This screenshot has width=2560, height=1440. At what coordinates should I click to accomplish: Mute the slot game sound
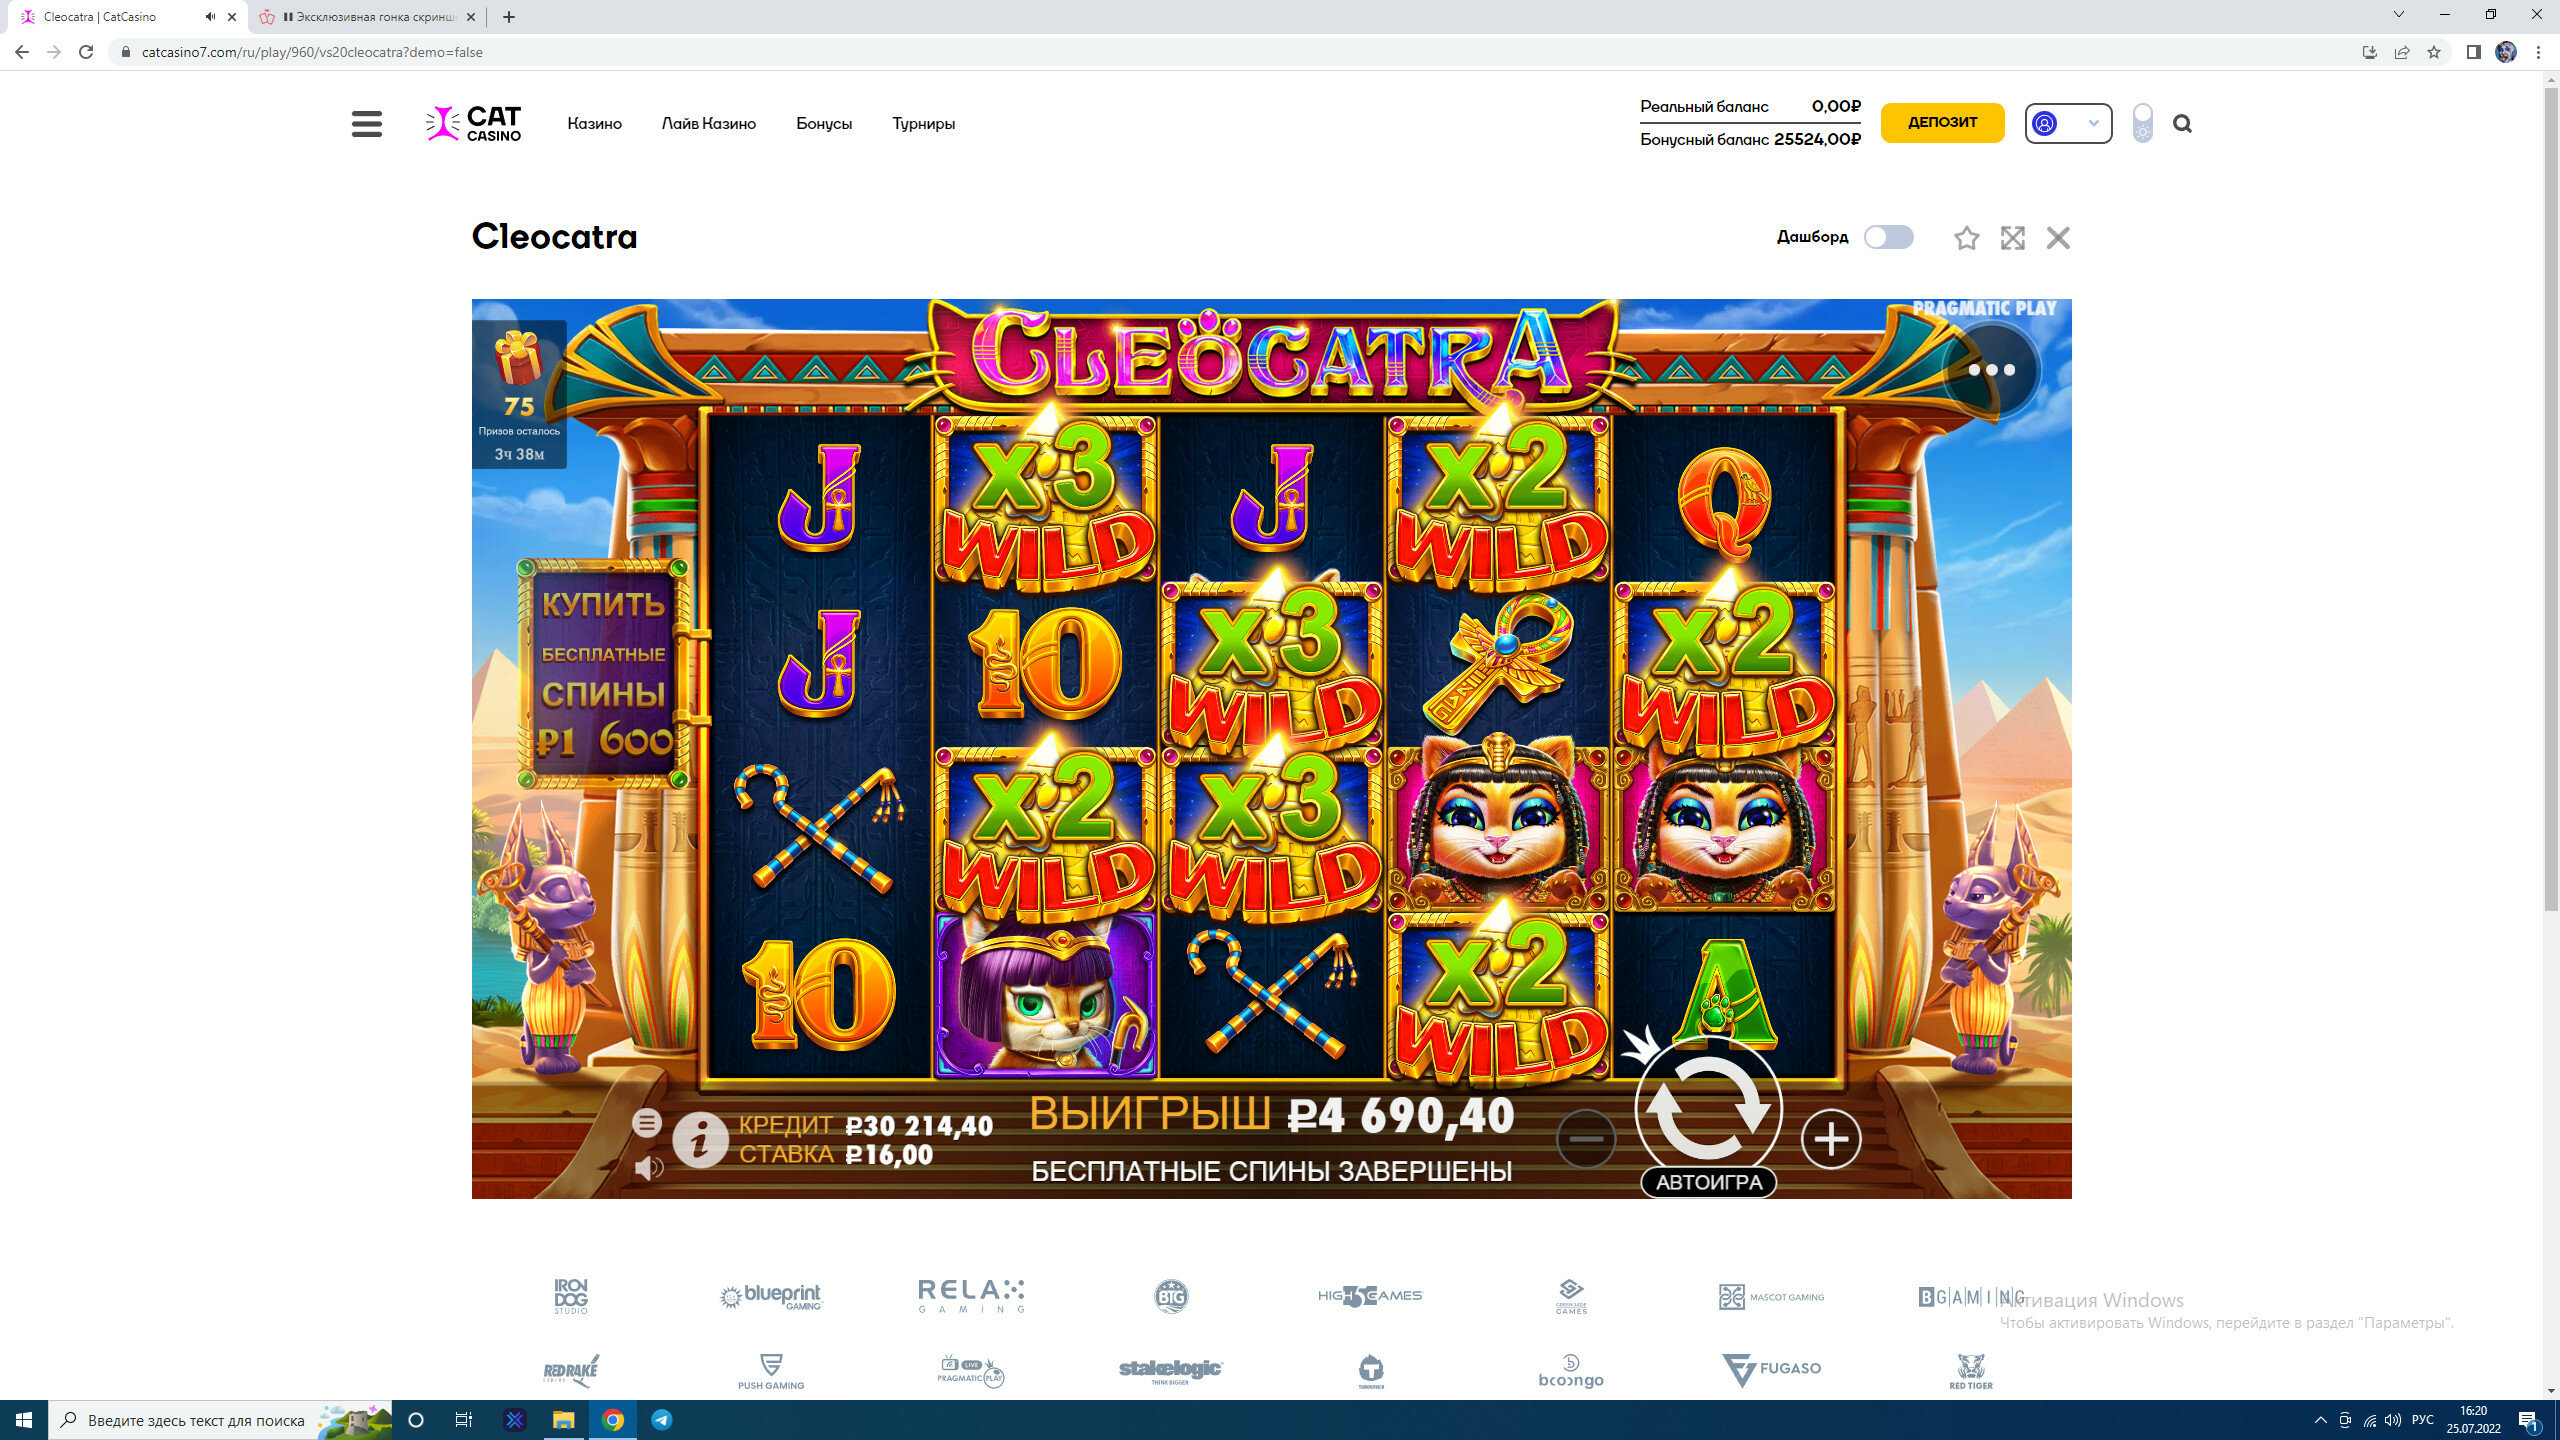(x=648, y=1167)
